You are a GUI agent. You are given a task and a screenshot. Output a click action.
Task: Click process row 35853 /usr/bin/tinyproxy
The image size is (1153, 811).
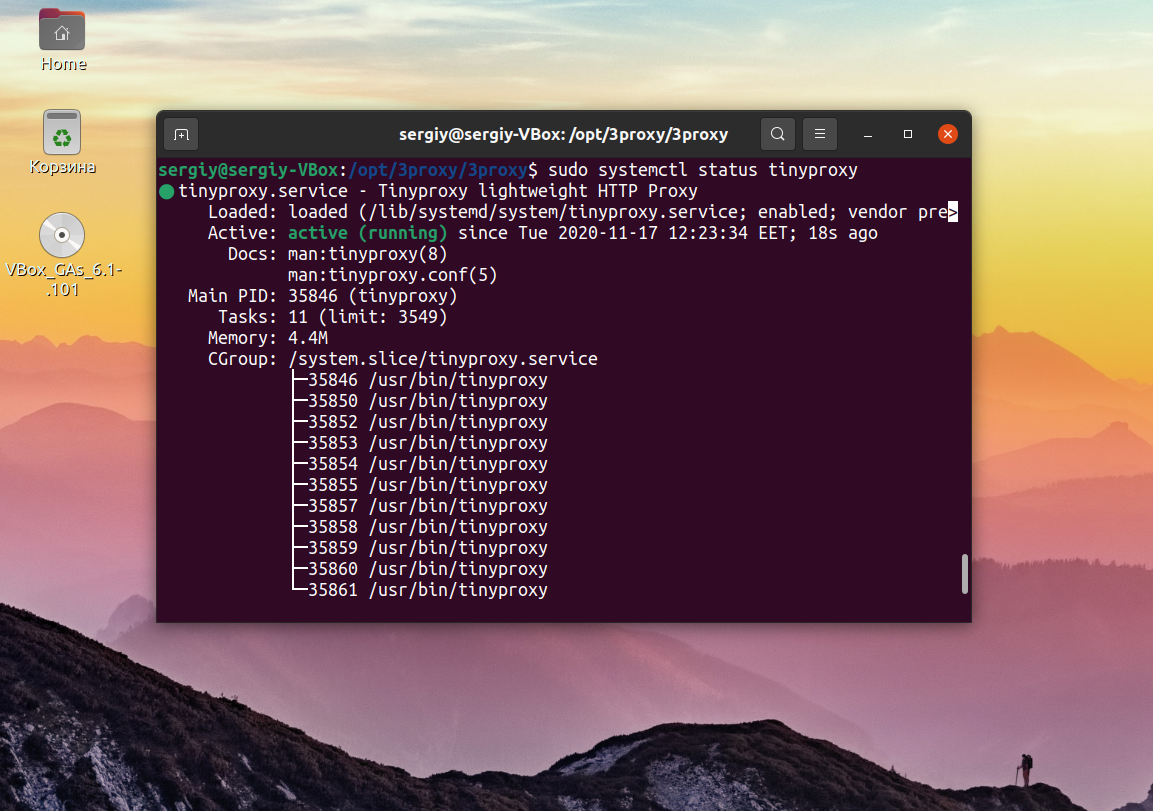click(428, 443)
